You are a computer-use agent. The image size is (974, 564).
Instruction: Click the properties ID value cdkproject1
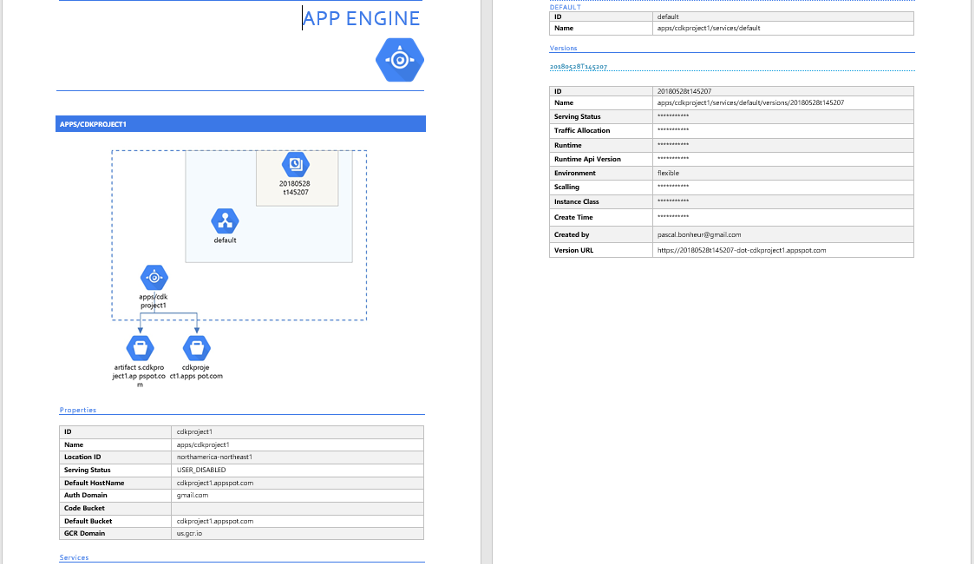194,432
